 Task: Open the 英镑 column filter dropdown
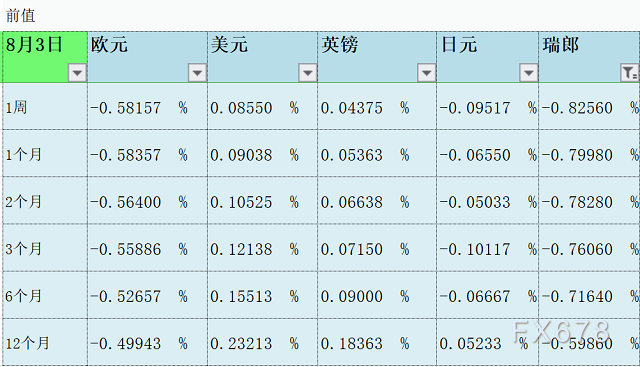point(426,73)
